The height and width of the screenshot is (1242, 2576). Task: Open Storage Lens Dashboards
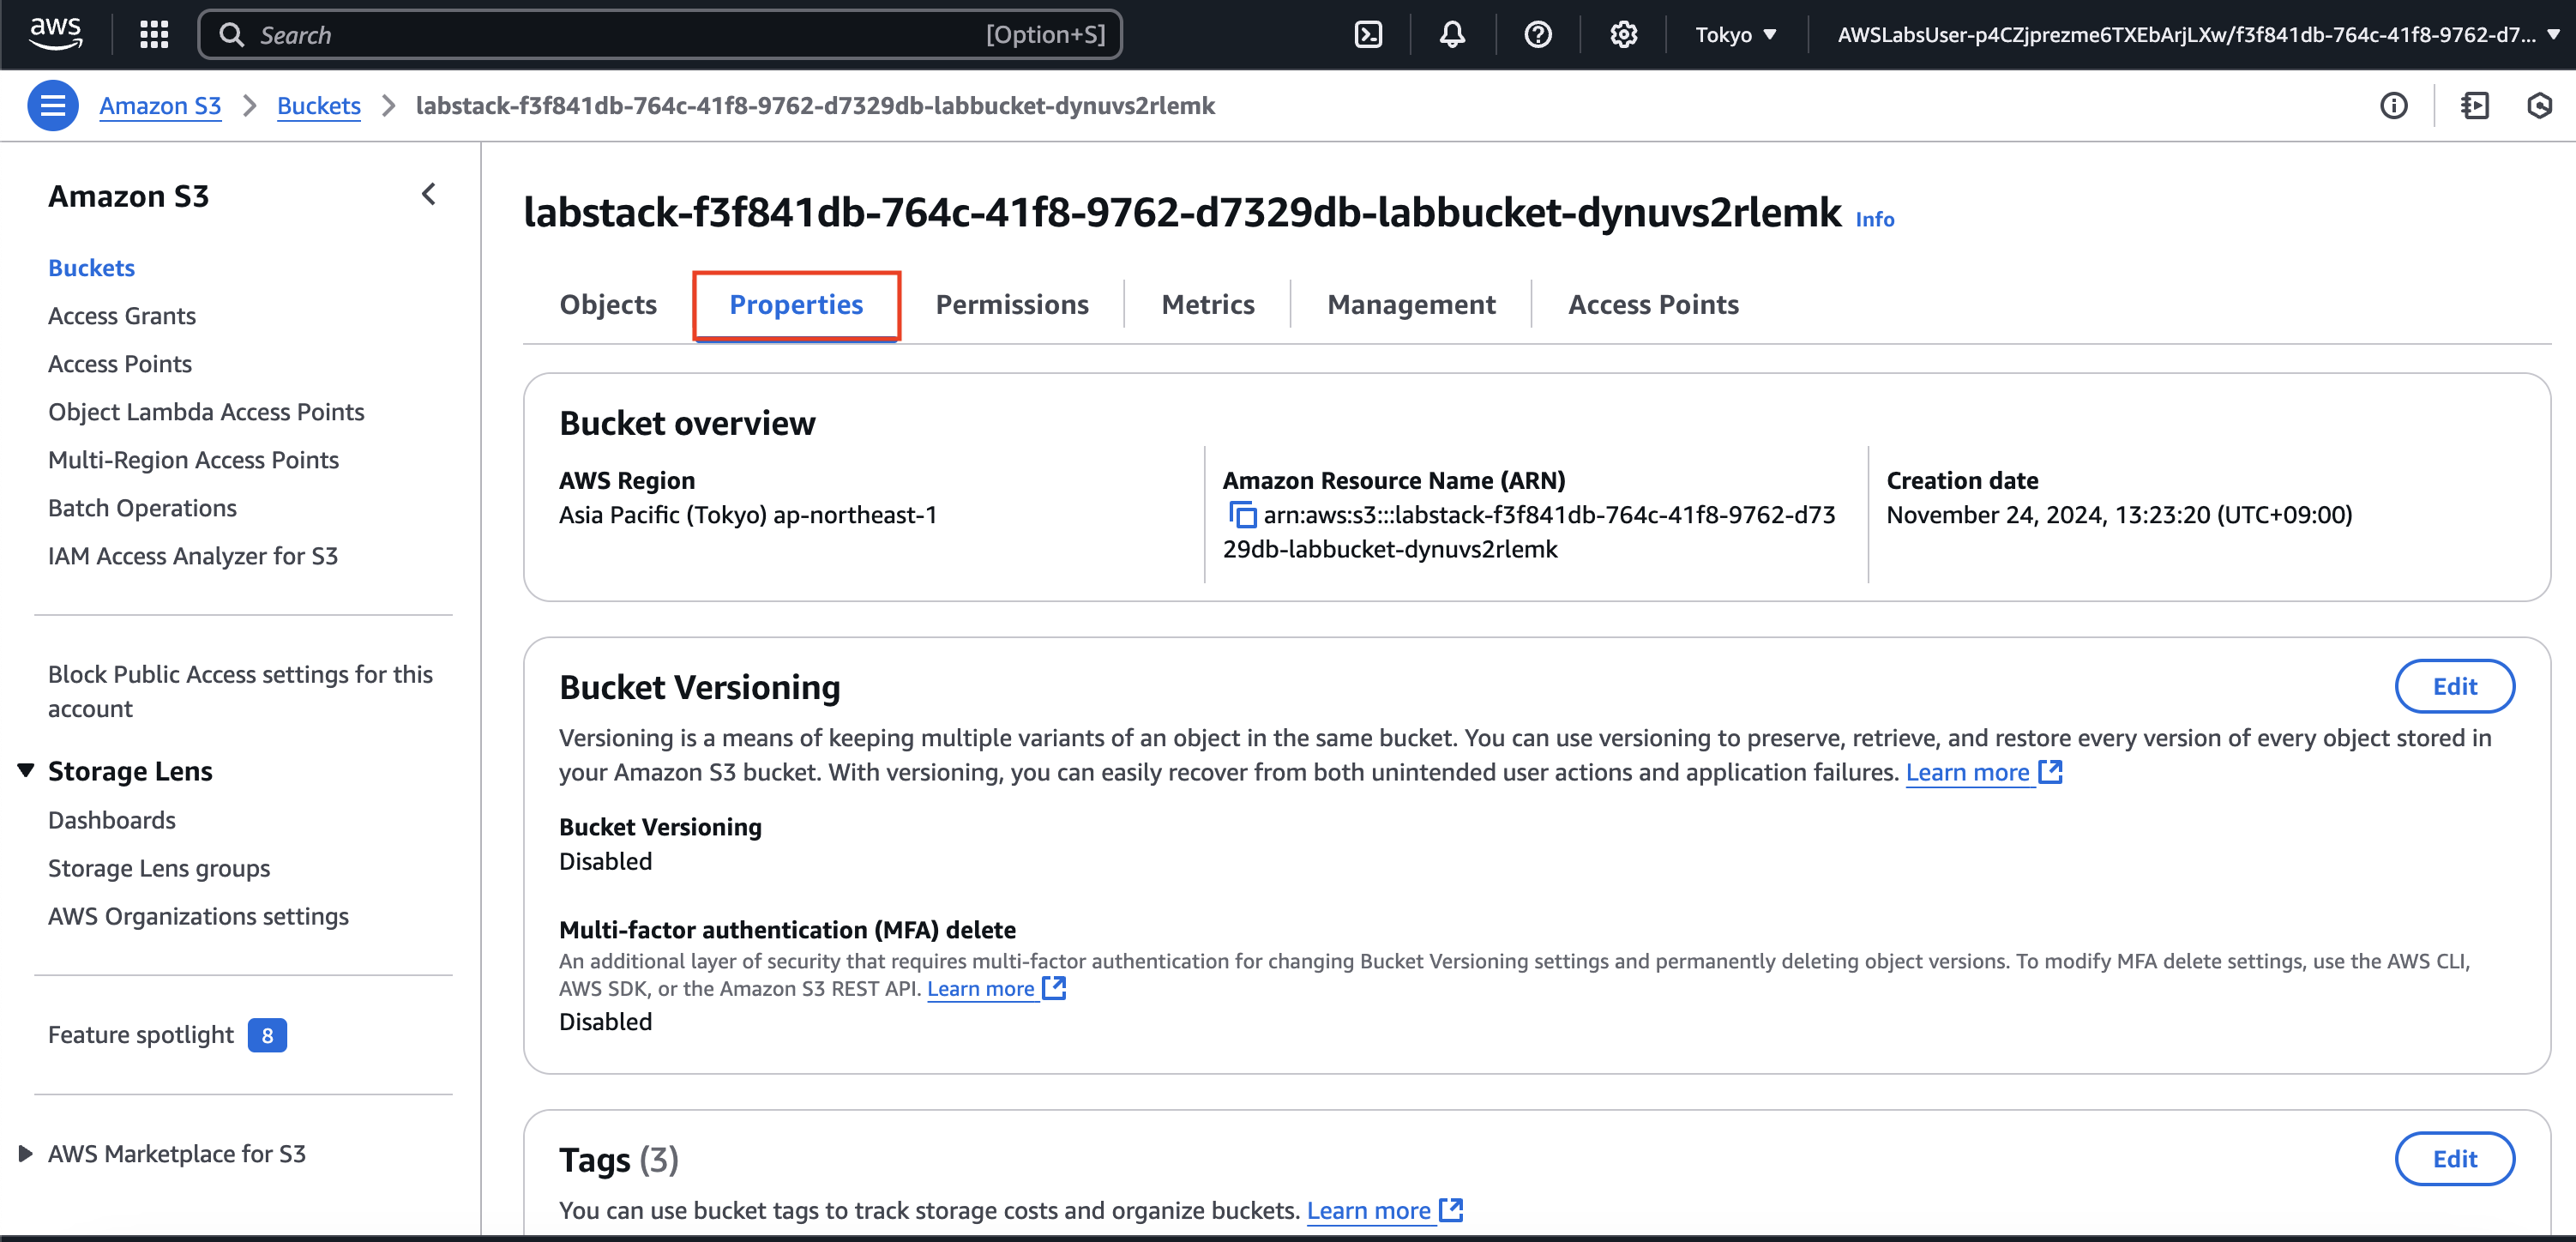click(x=112, y=819)
